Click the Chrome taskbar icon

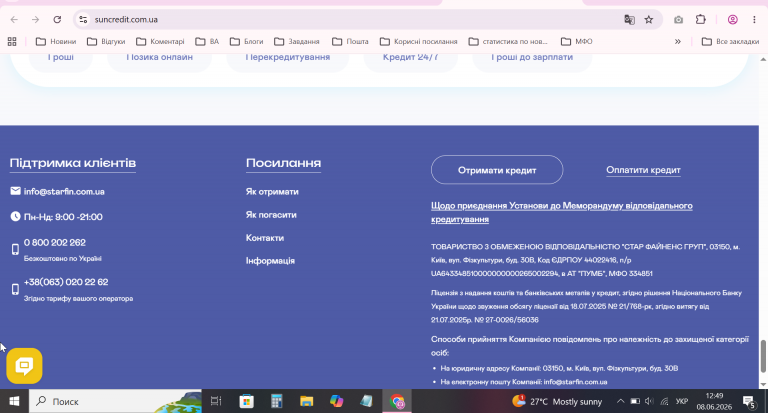point(397,401)
